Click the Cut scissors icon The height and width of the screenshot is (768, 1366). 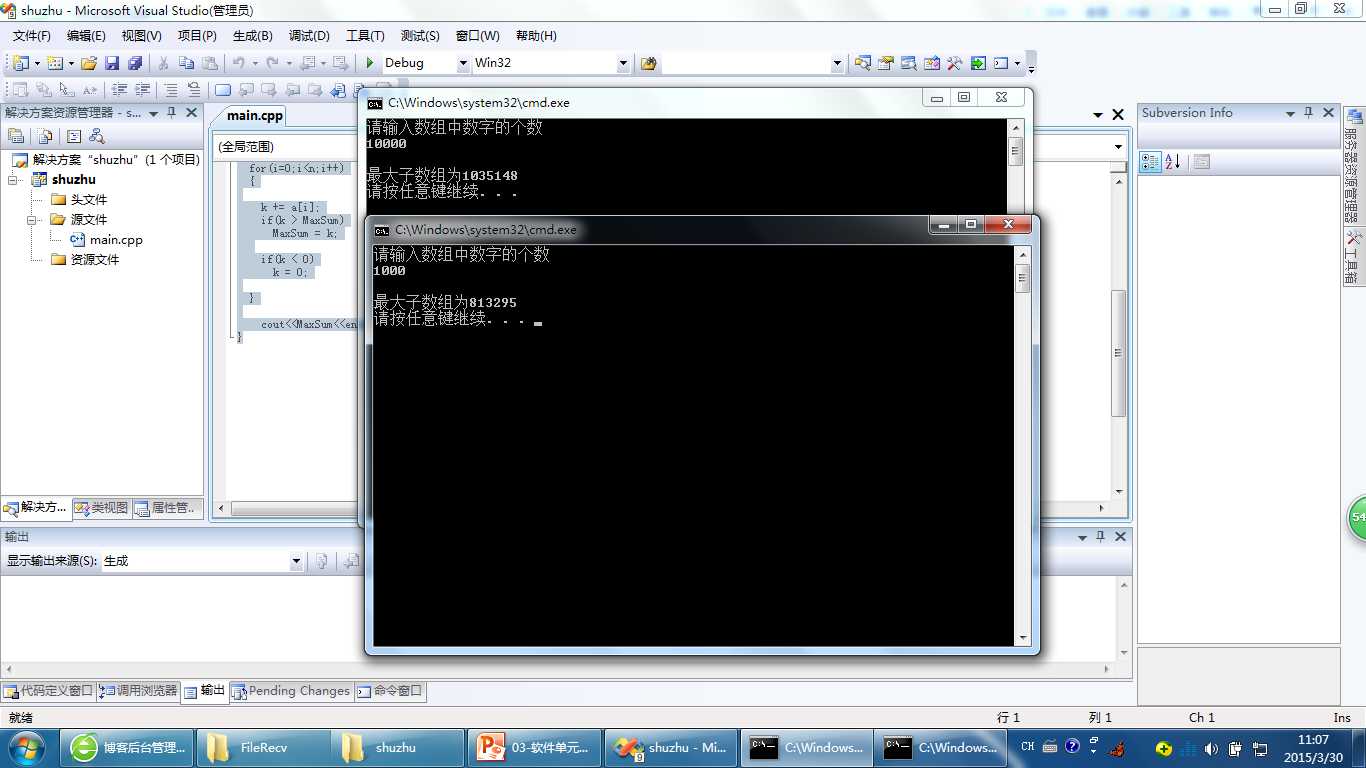coord(163,63)
